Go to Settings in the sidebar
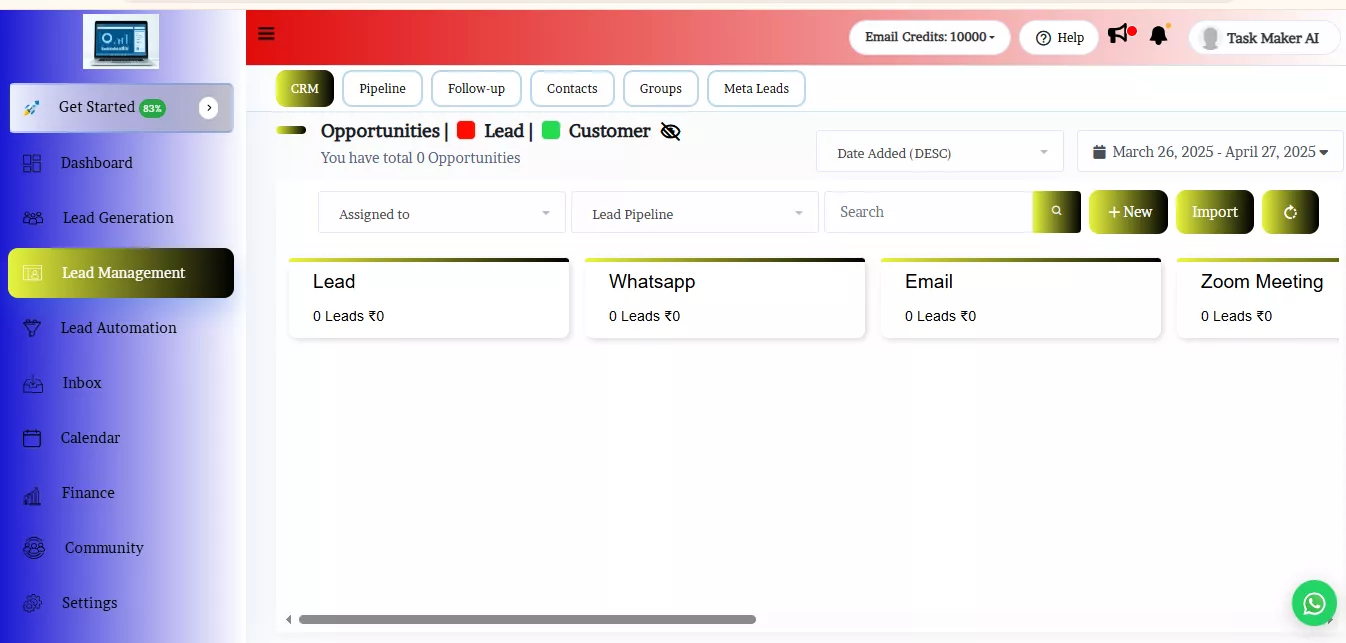 click(89, 603)
